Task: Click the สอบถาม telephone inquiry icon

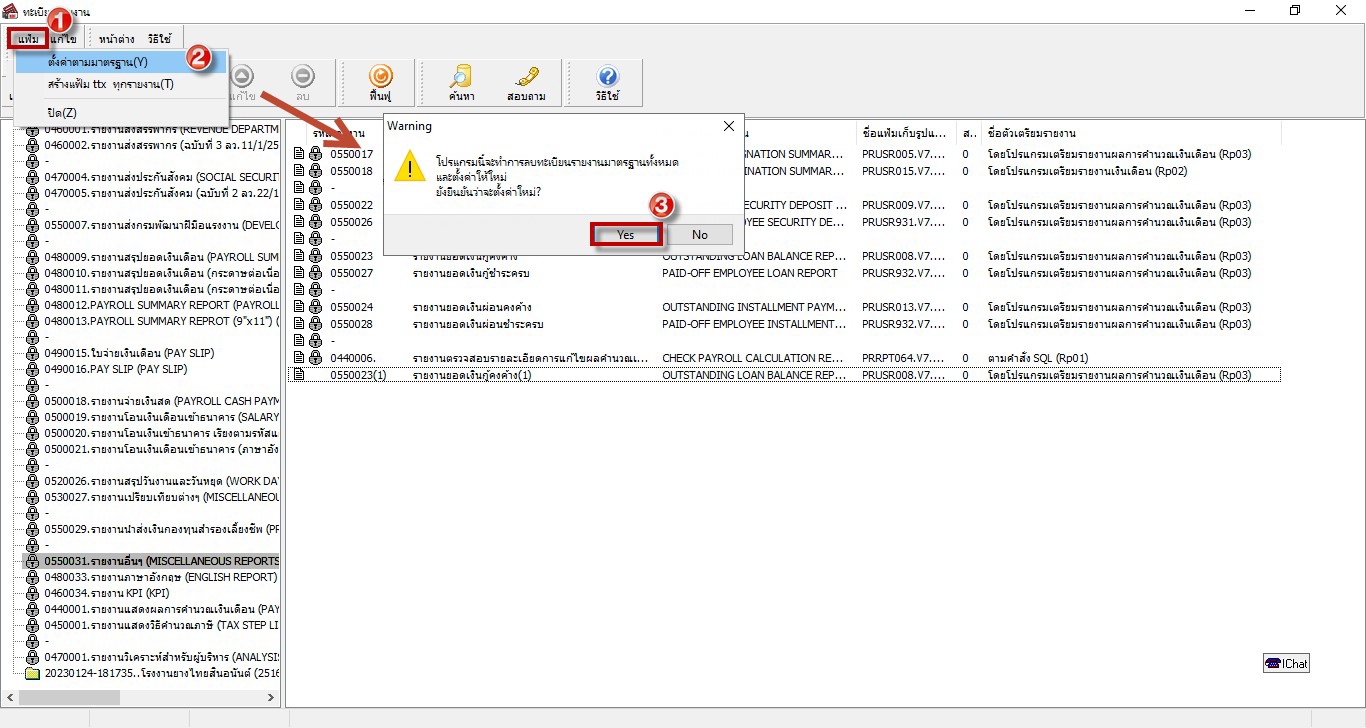Action: (x=526, y=78)
